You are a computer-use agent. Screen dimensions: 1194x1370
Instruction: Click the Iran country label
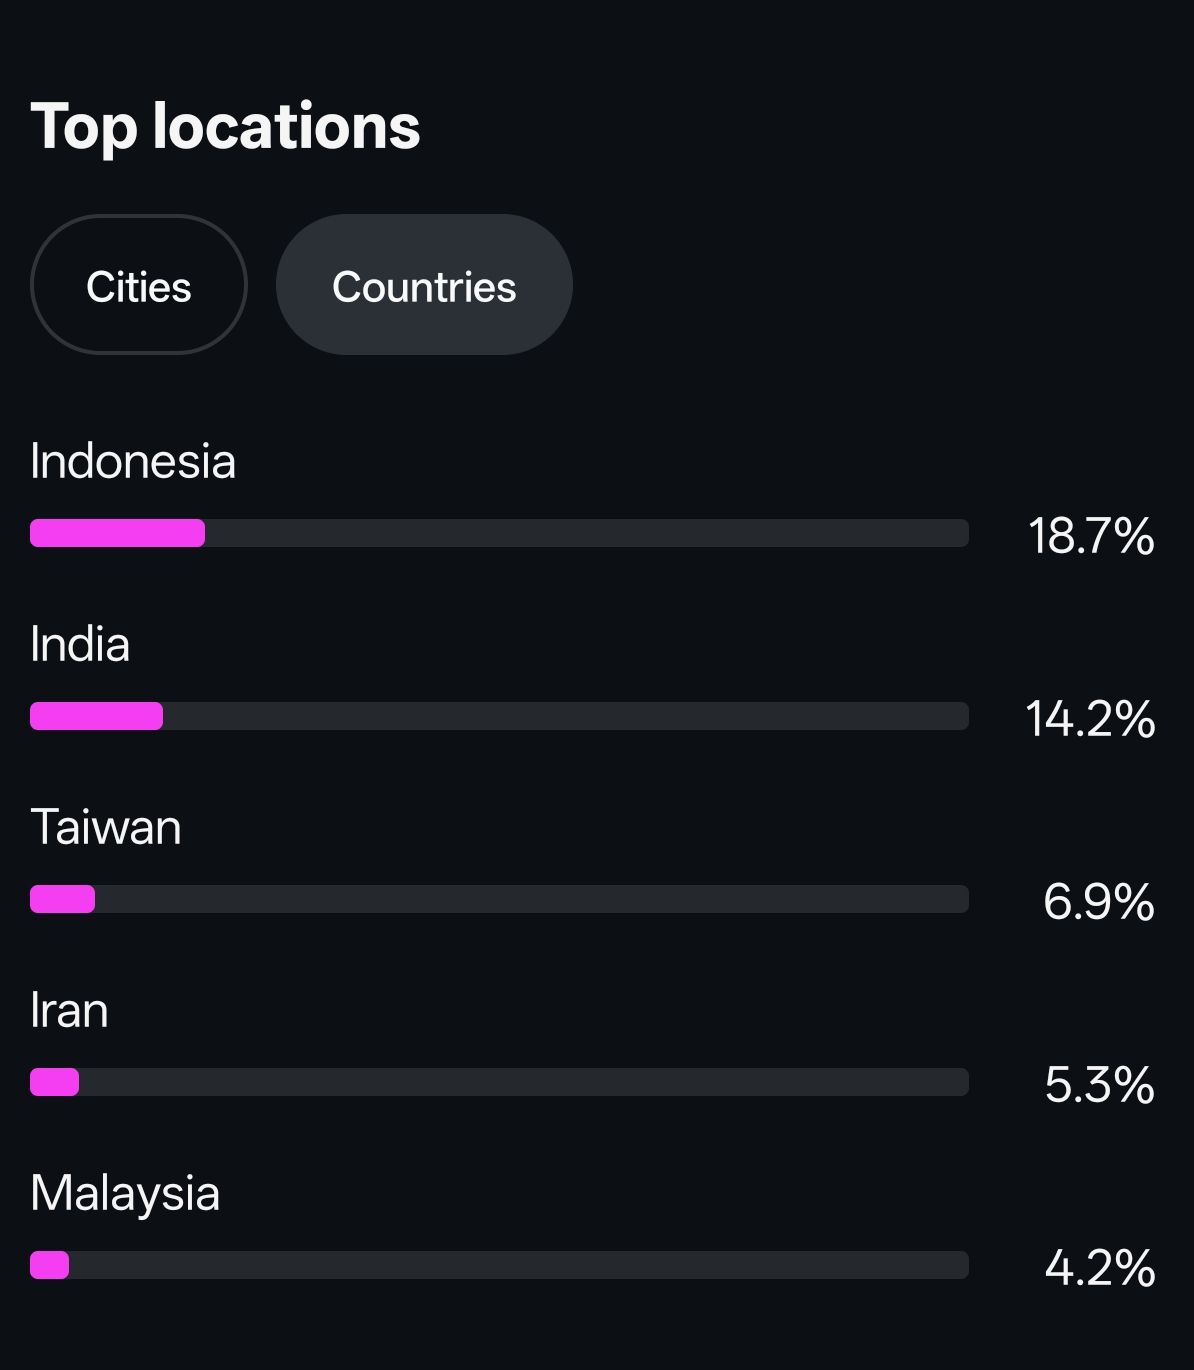[69, 1010]
